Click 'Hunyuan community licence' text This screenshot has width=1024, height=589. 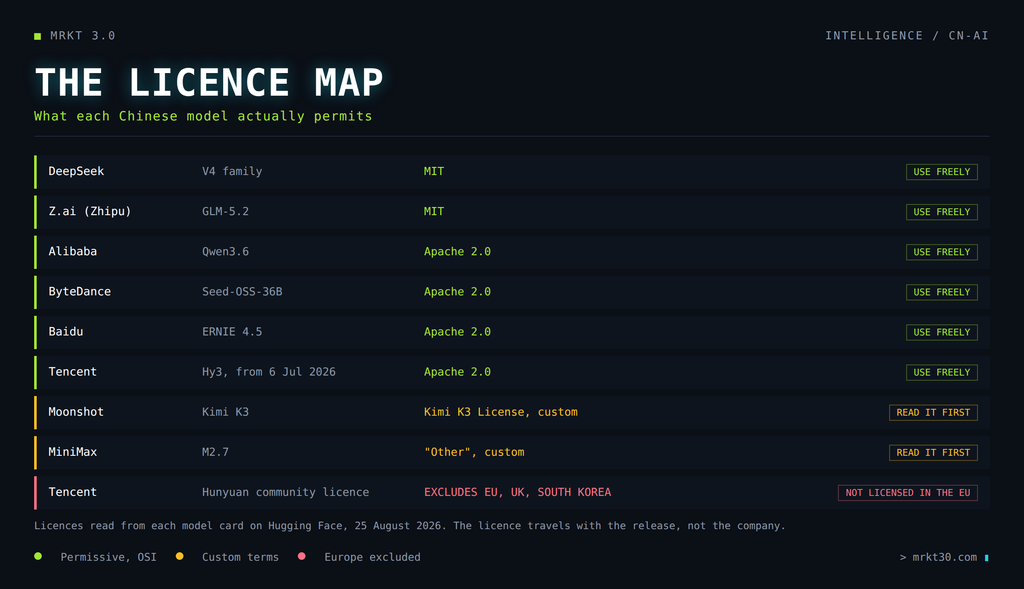pos(285,492)
